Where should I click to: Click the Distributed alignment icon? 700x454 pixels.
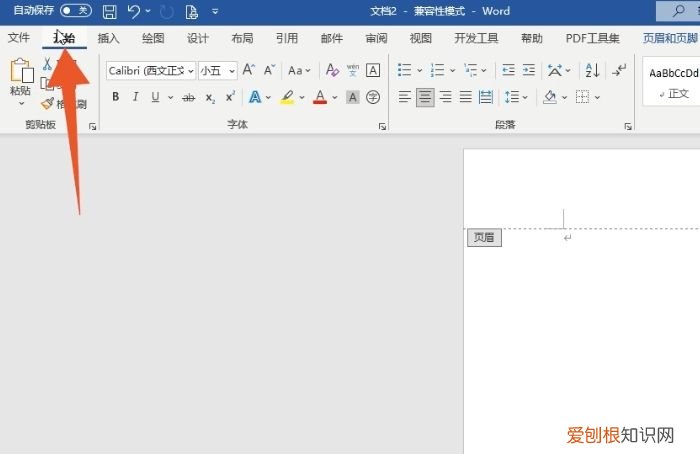[x=486, y=97]
